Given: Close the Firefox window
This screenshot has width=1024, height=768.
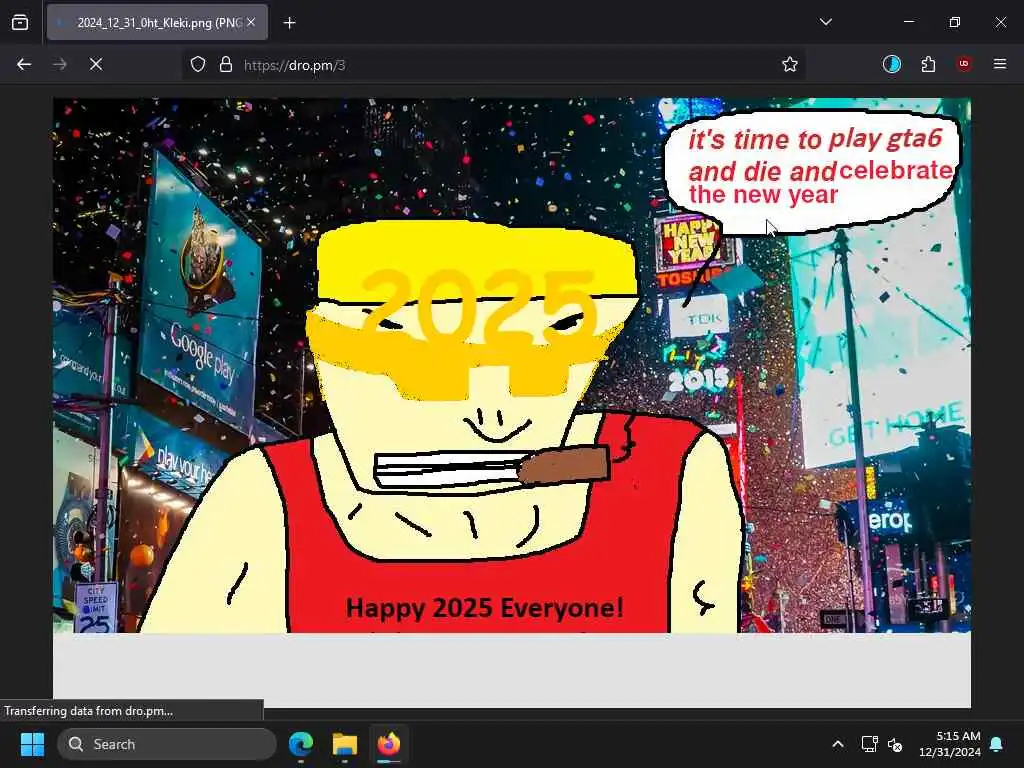Looking at the screenshot, I should pyautogui.click(x=1000, y=22).
